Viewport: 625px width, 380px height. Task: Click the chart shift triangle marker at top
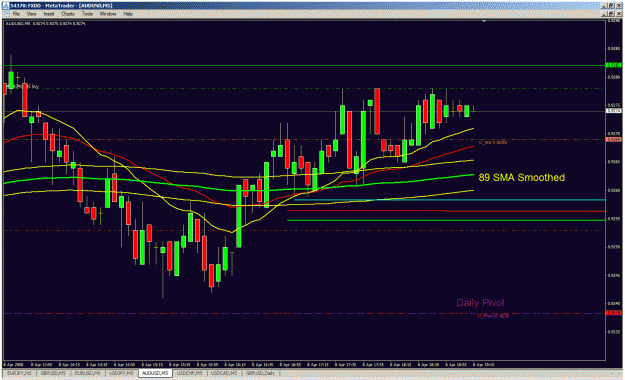(484, 21)
